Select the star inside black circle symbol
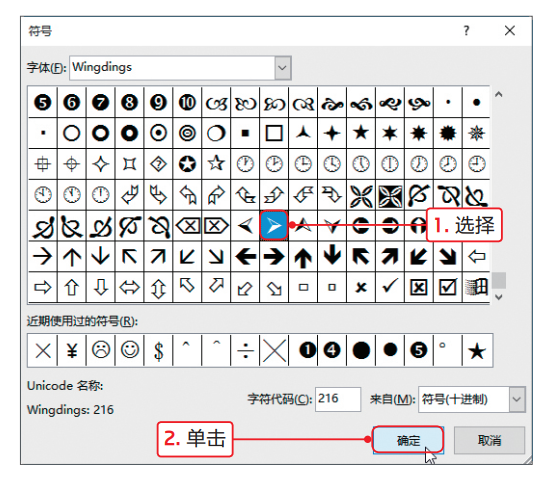Image resolution: width=549 pixels, height=479 pixels. (x=187, y=164)
